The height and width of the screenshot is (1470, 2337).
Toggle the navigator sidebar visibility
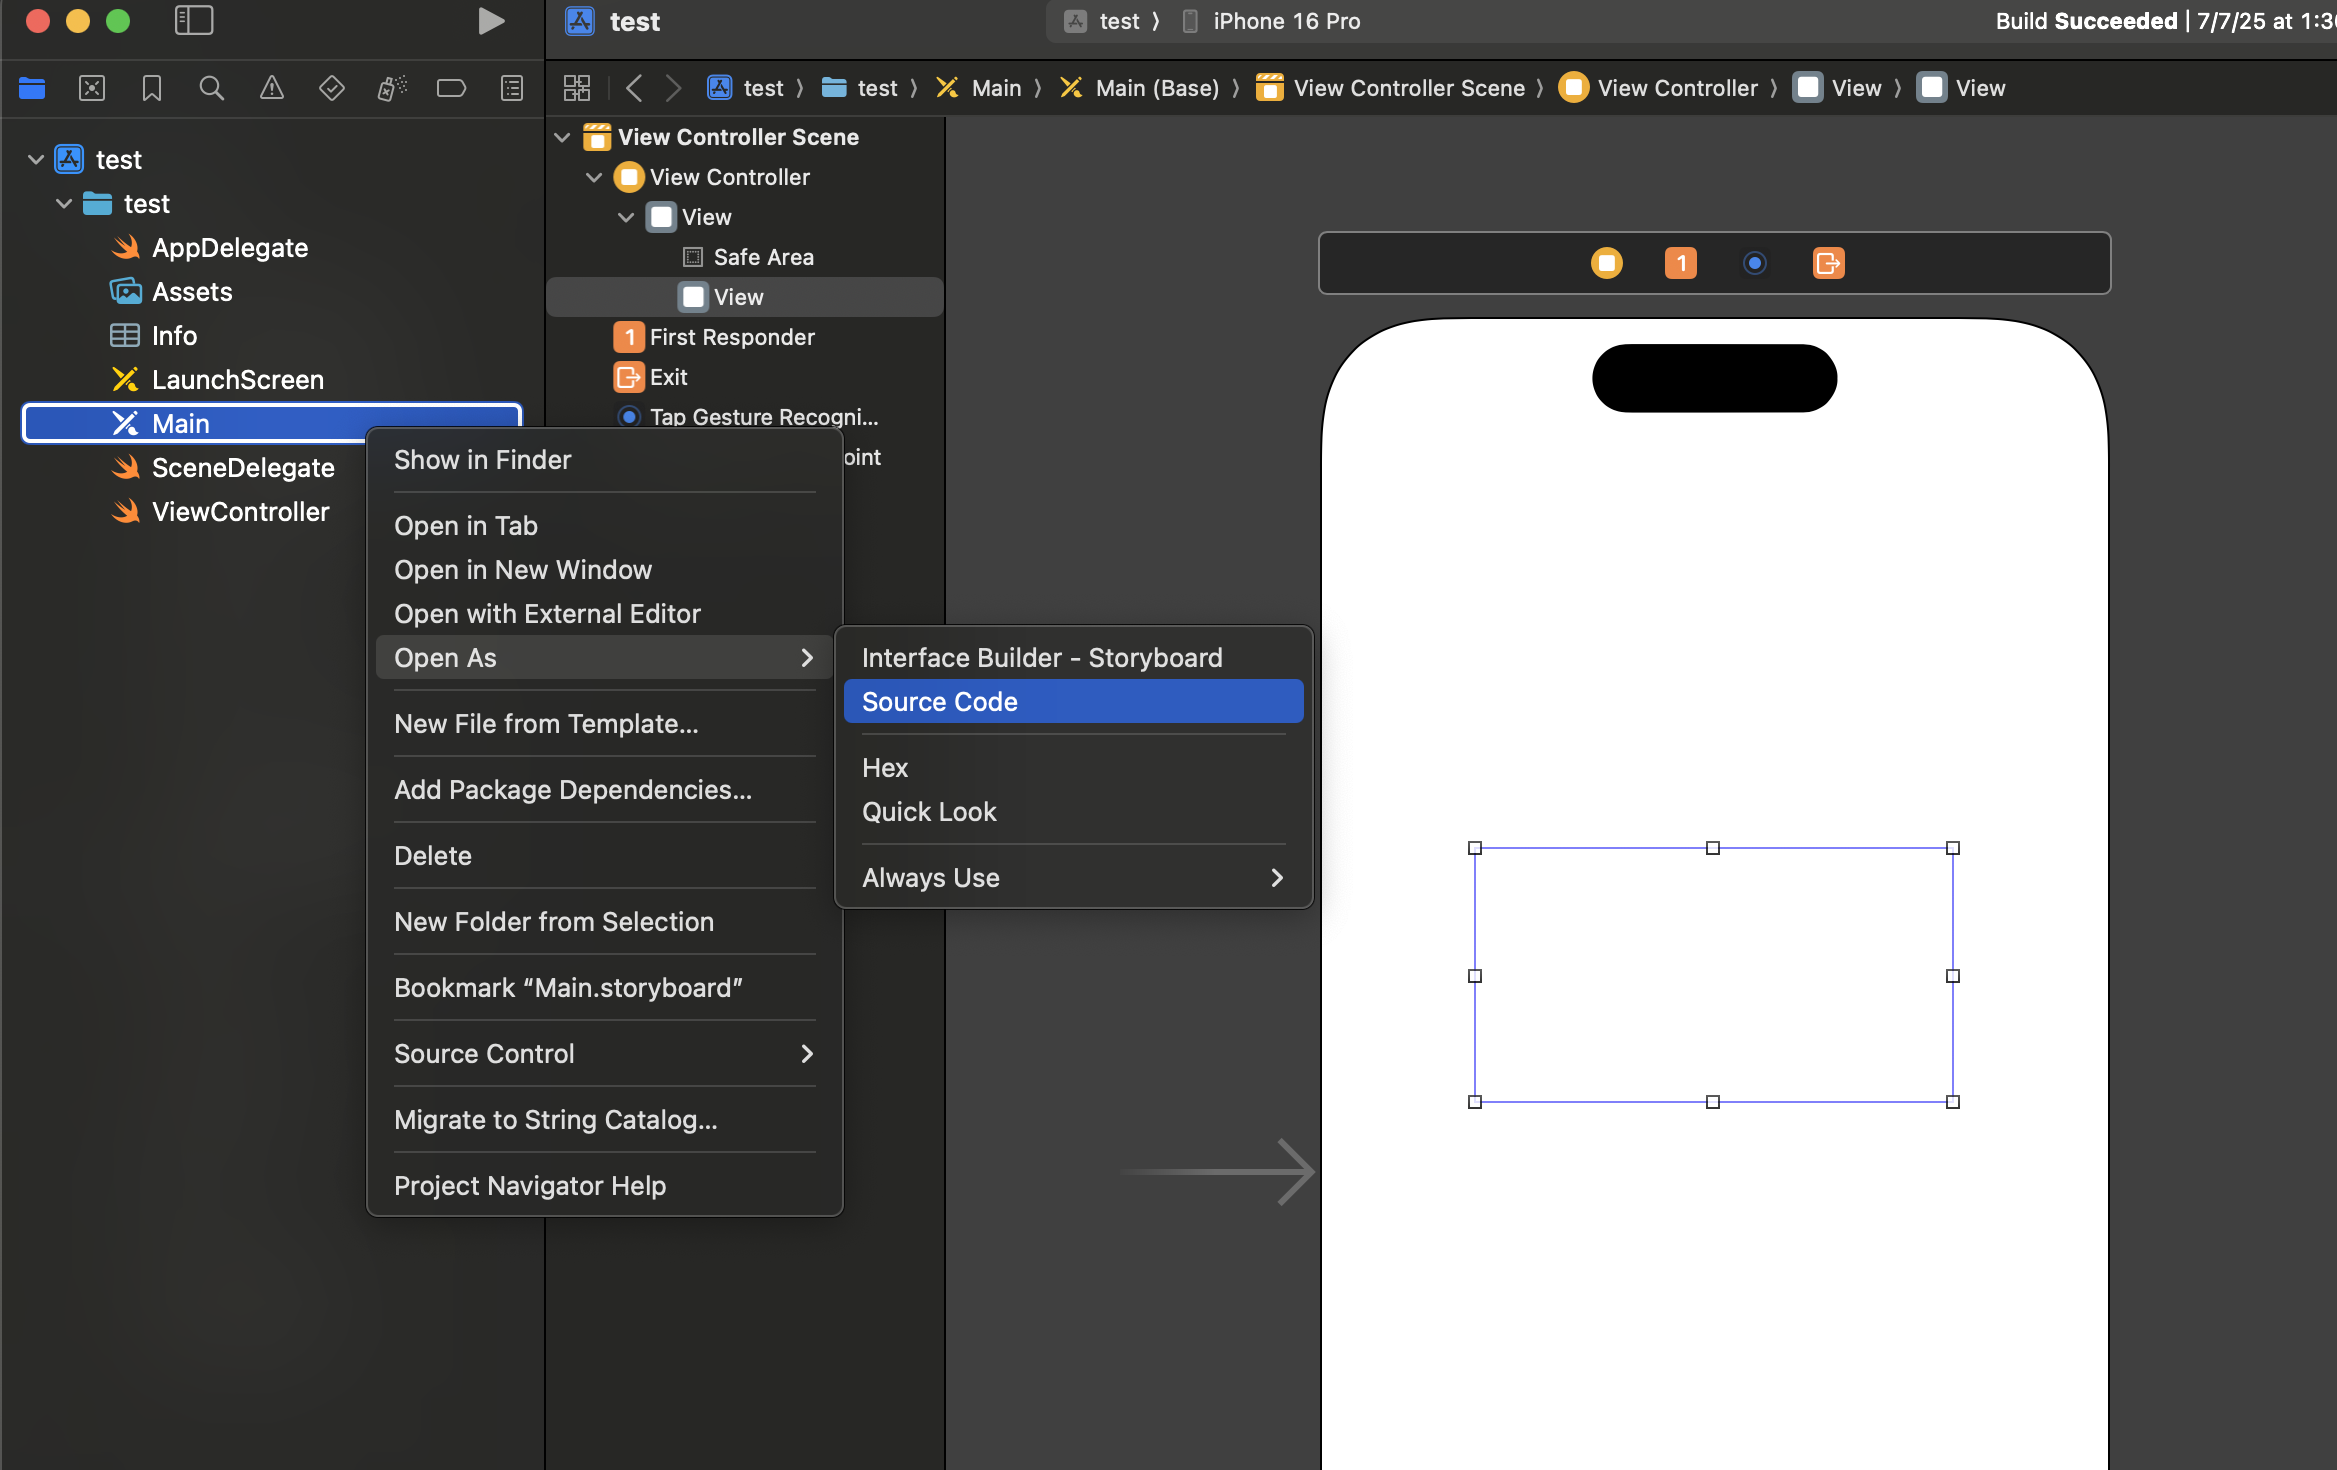coord(194,21)
